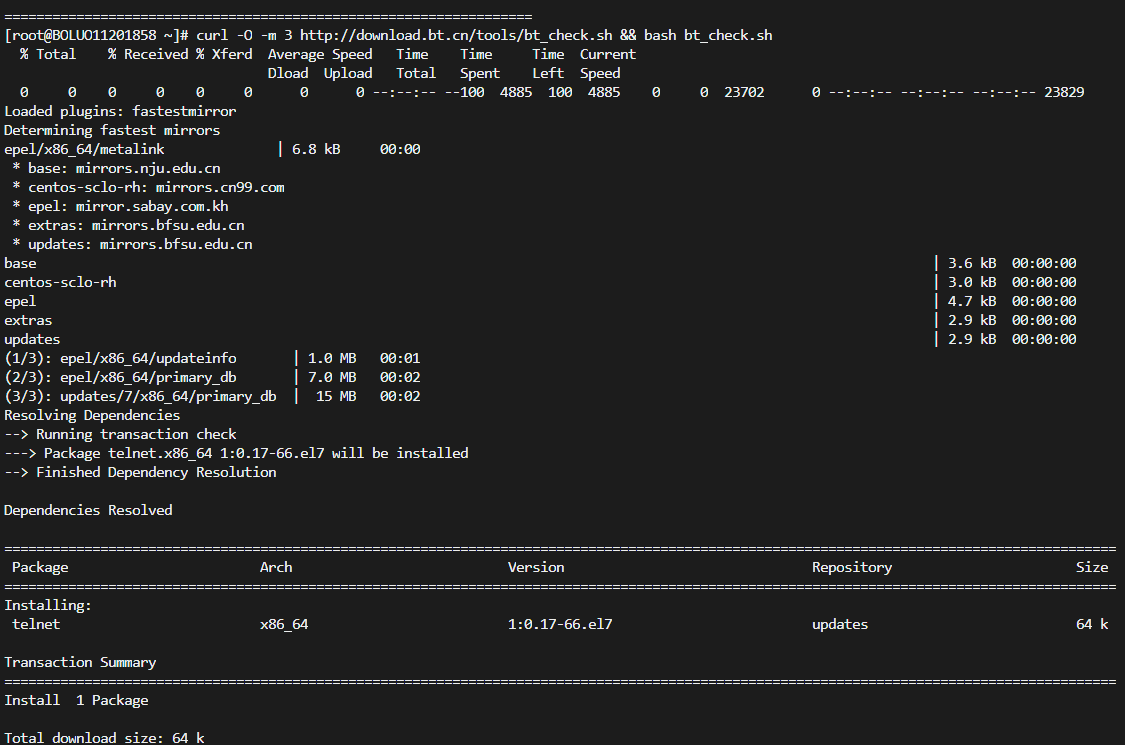
Task: Click the '64 k' value in the Size column
Action: (x=1092, y=624)
